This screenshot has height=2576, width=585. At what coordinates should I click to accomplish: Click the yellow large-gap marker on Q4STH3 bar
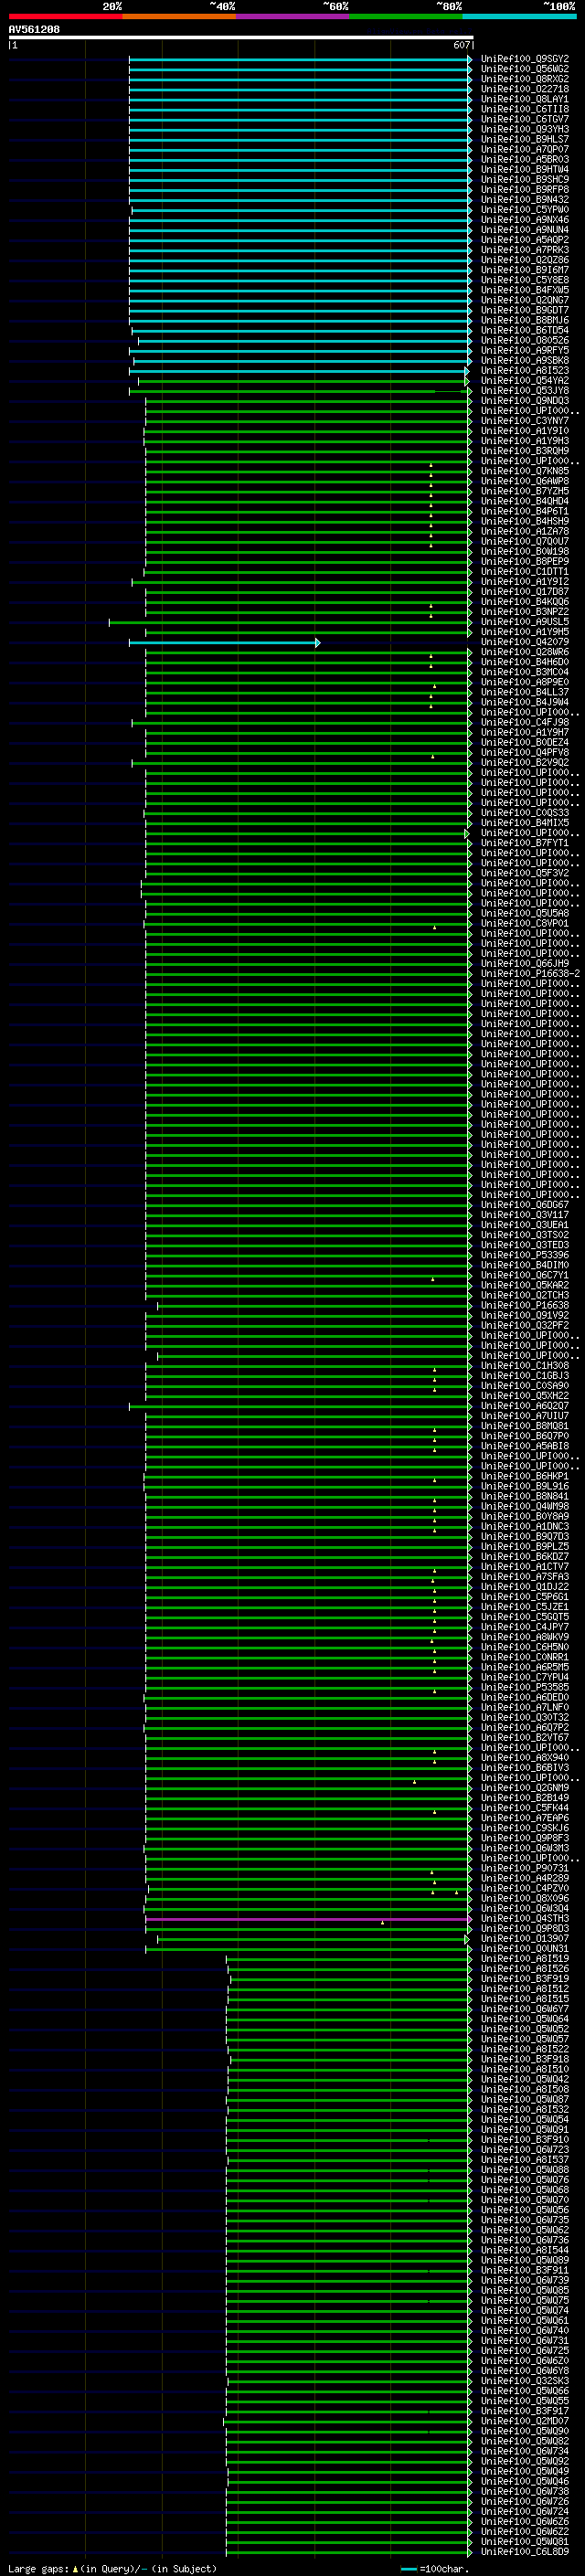point(382,1923)
